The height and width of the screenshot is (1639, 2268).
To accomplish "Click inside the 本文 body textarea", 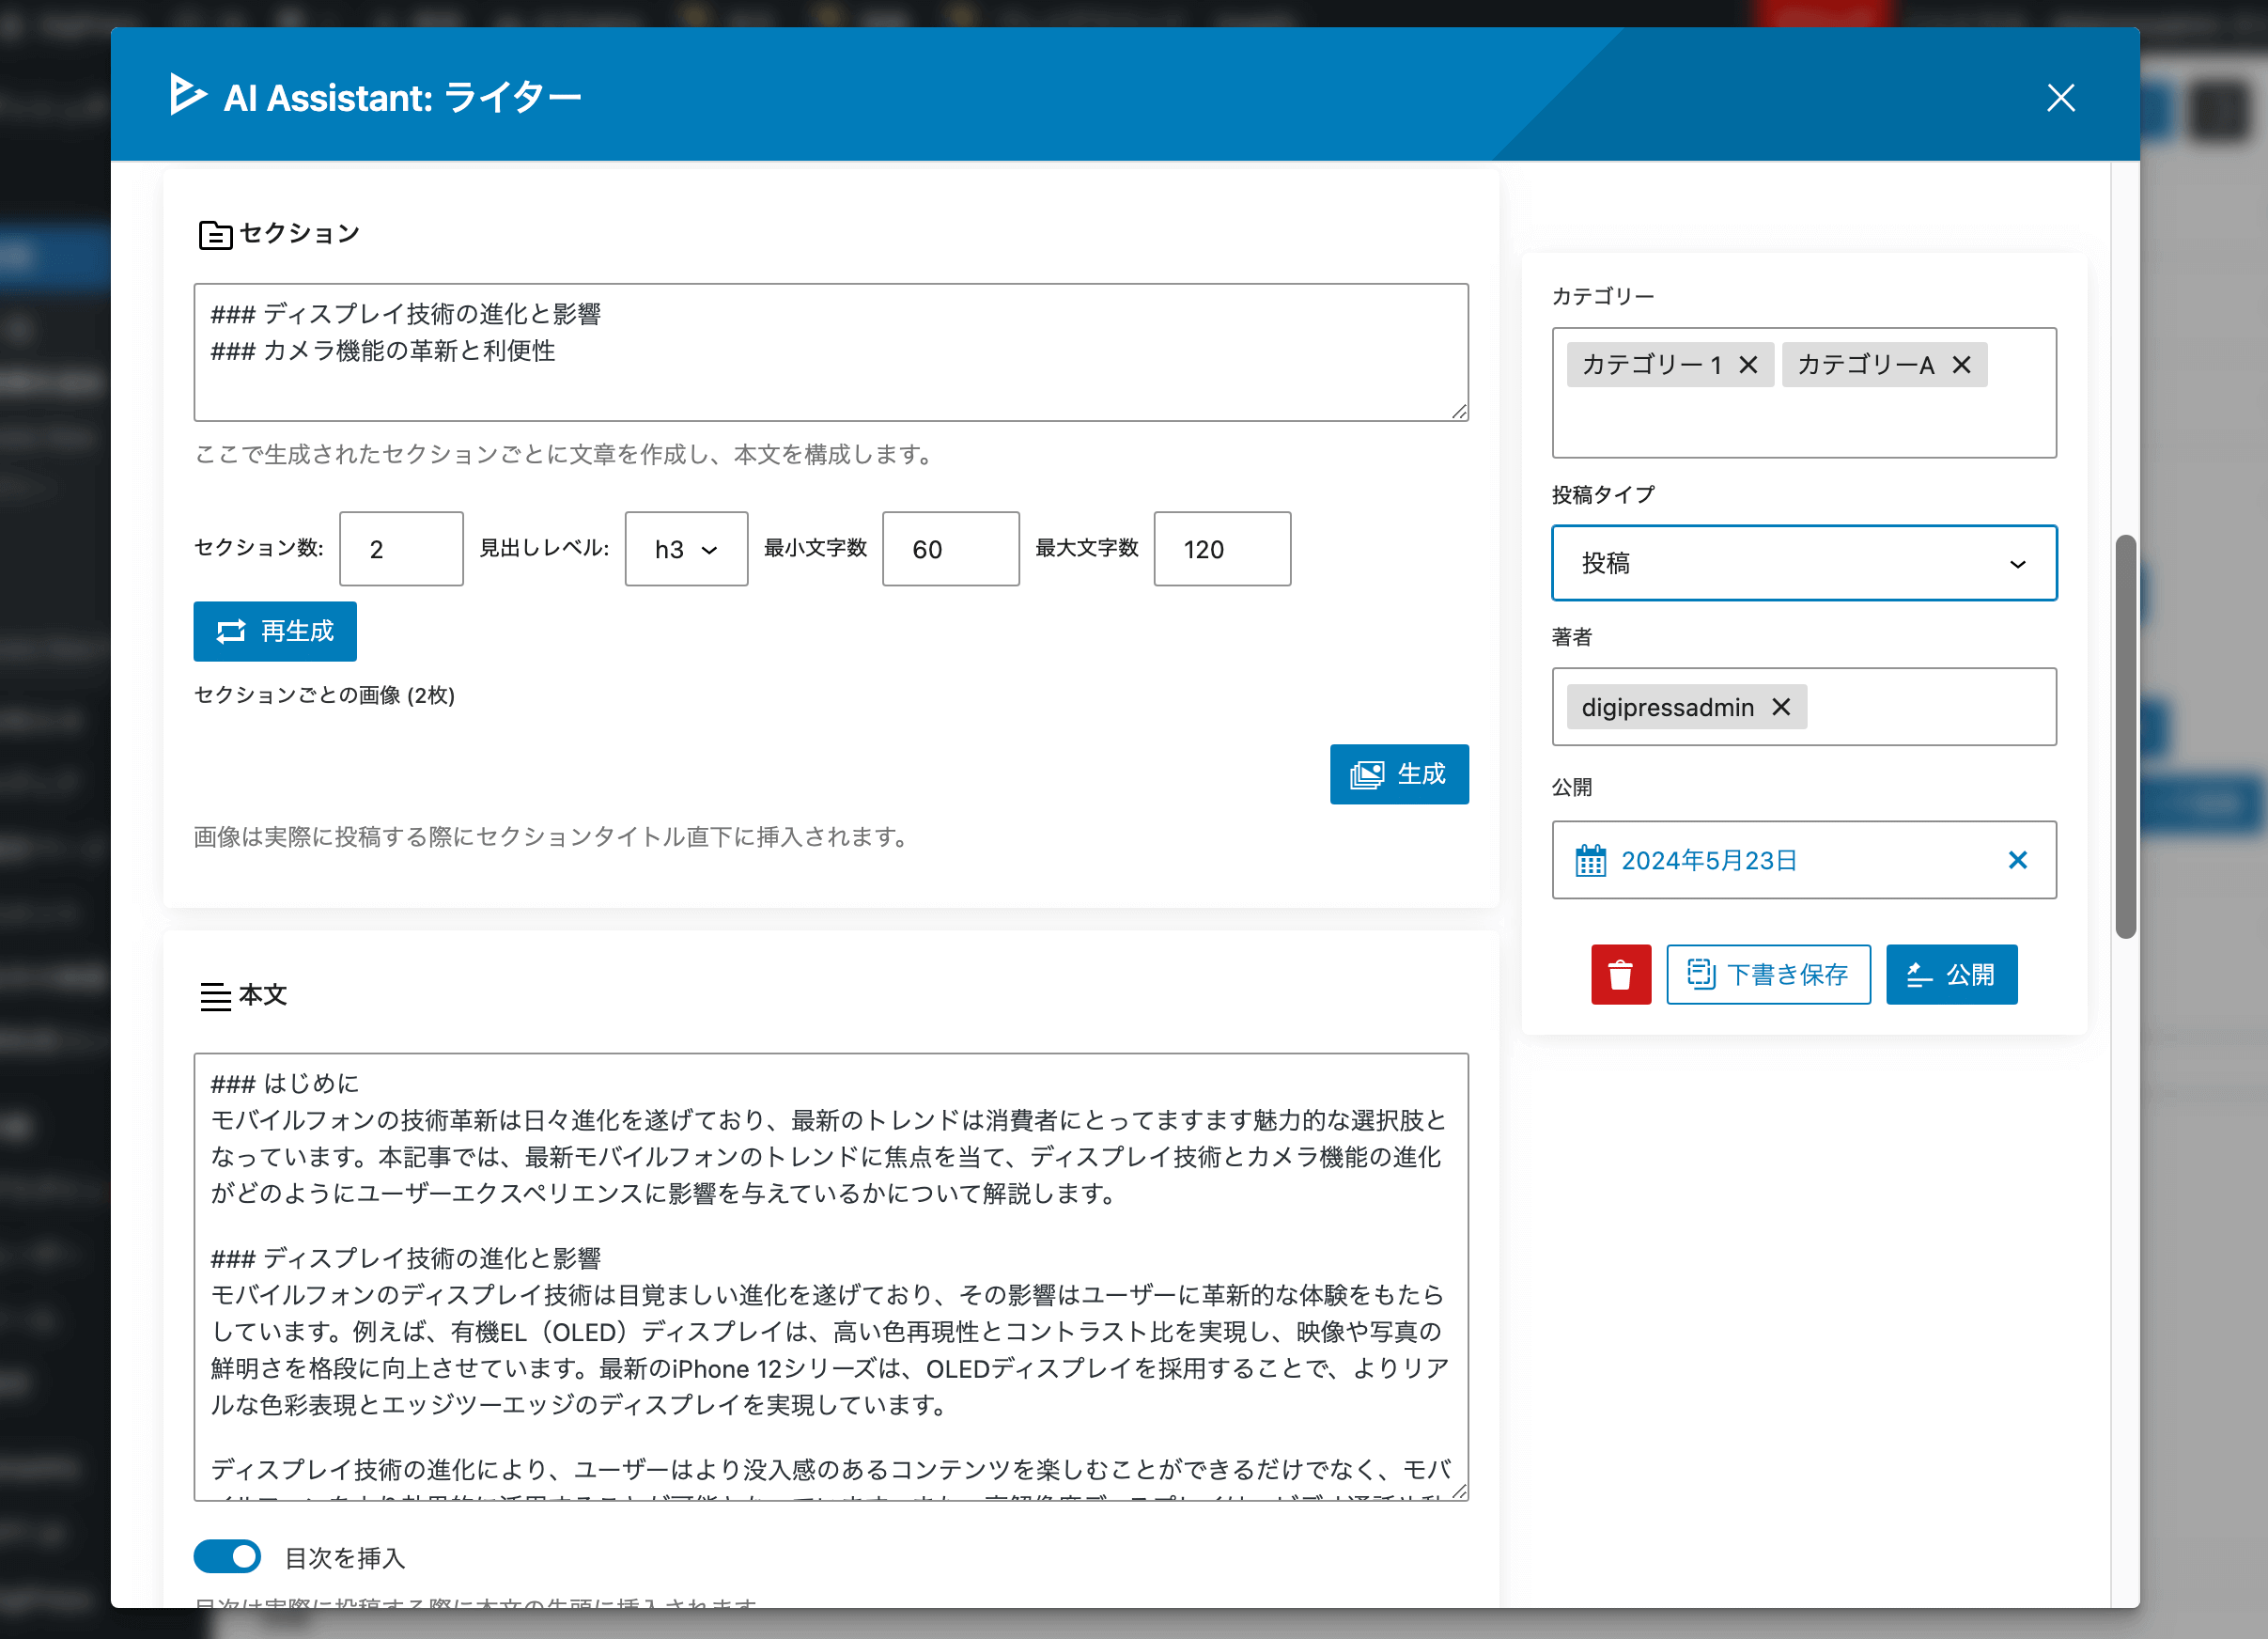I will (x=831, y=1277).
